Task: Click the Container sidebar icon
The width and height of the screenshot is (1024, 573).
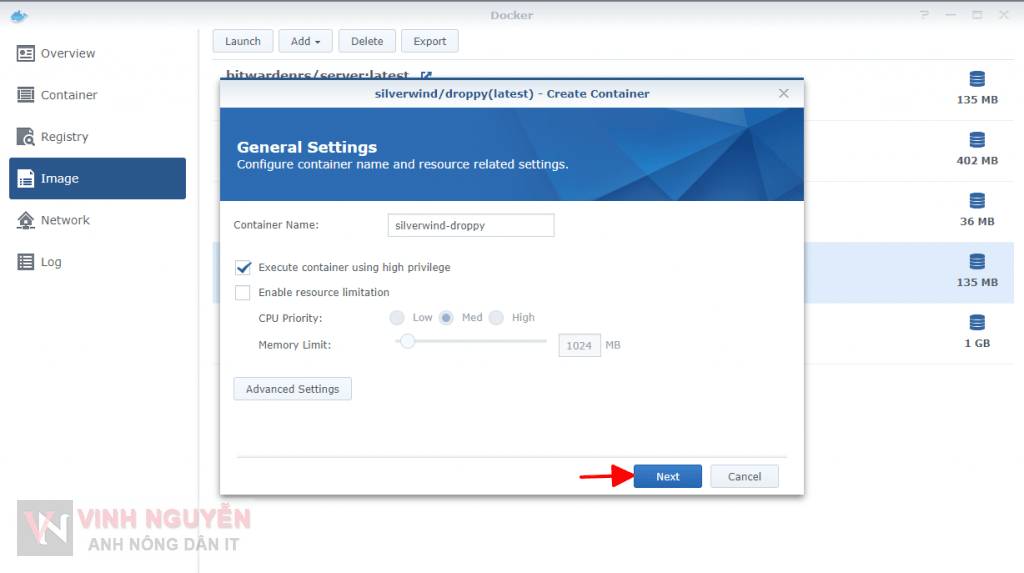Action: tap(26, 95)
